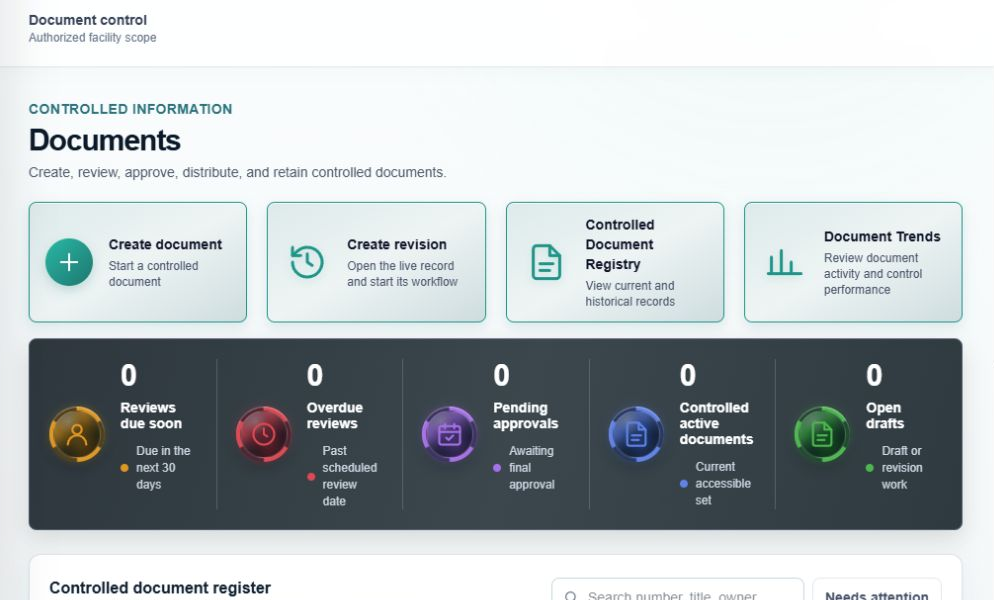Click the Controlled Document Registry file icon
Screen dimensions: 994x600
pos(546,262)
